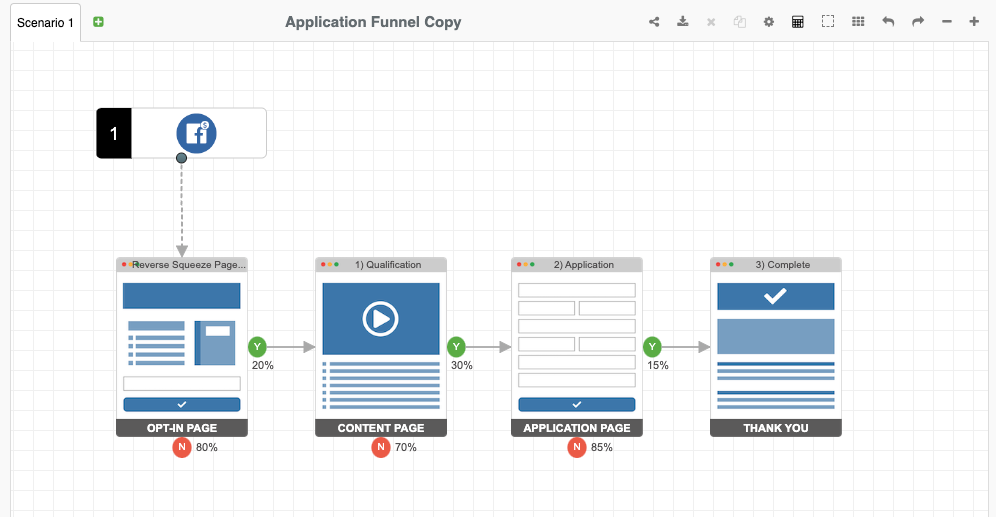Click the 85% drop-off value
This screenshot has height=517, width=996.
pyautogui.click(x=602, y=447)
